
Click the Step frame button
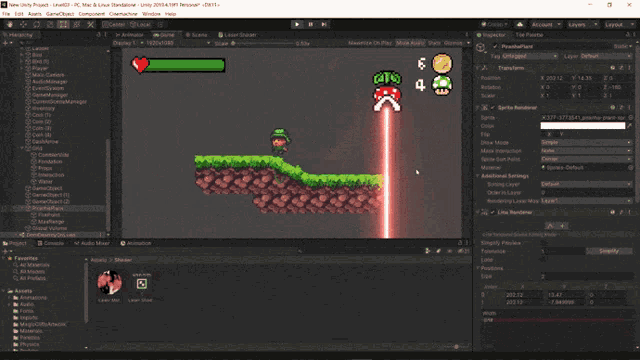coord(324,24)
